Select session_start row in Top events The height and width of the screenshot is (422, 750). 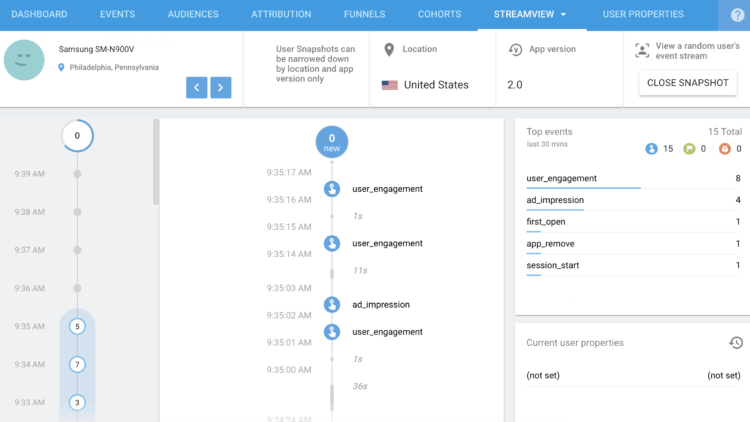pyautogui.click(x=633, y=265)
